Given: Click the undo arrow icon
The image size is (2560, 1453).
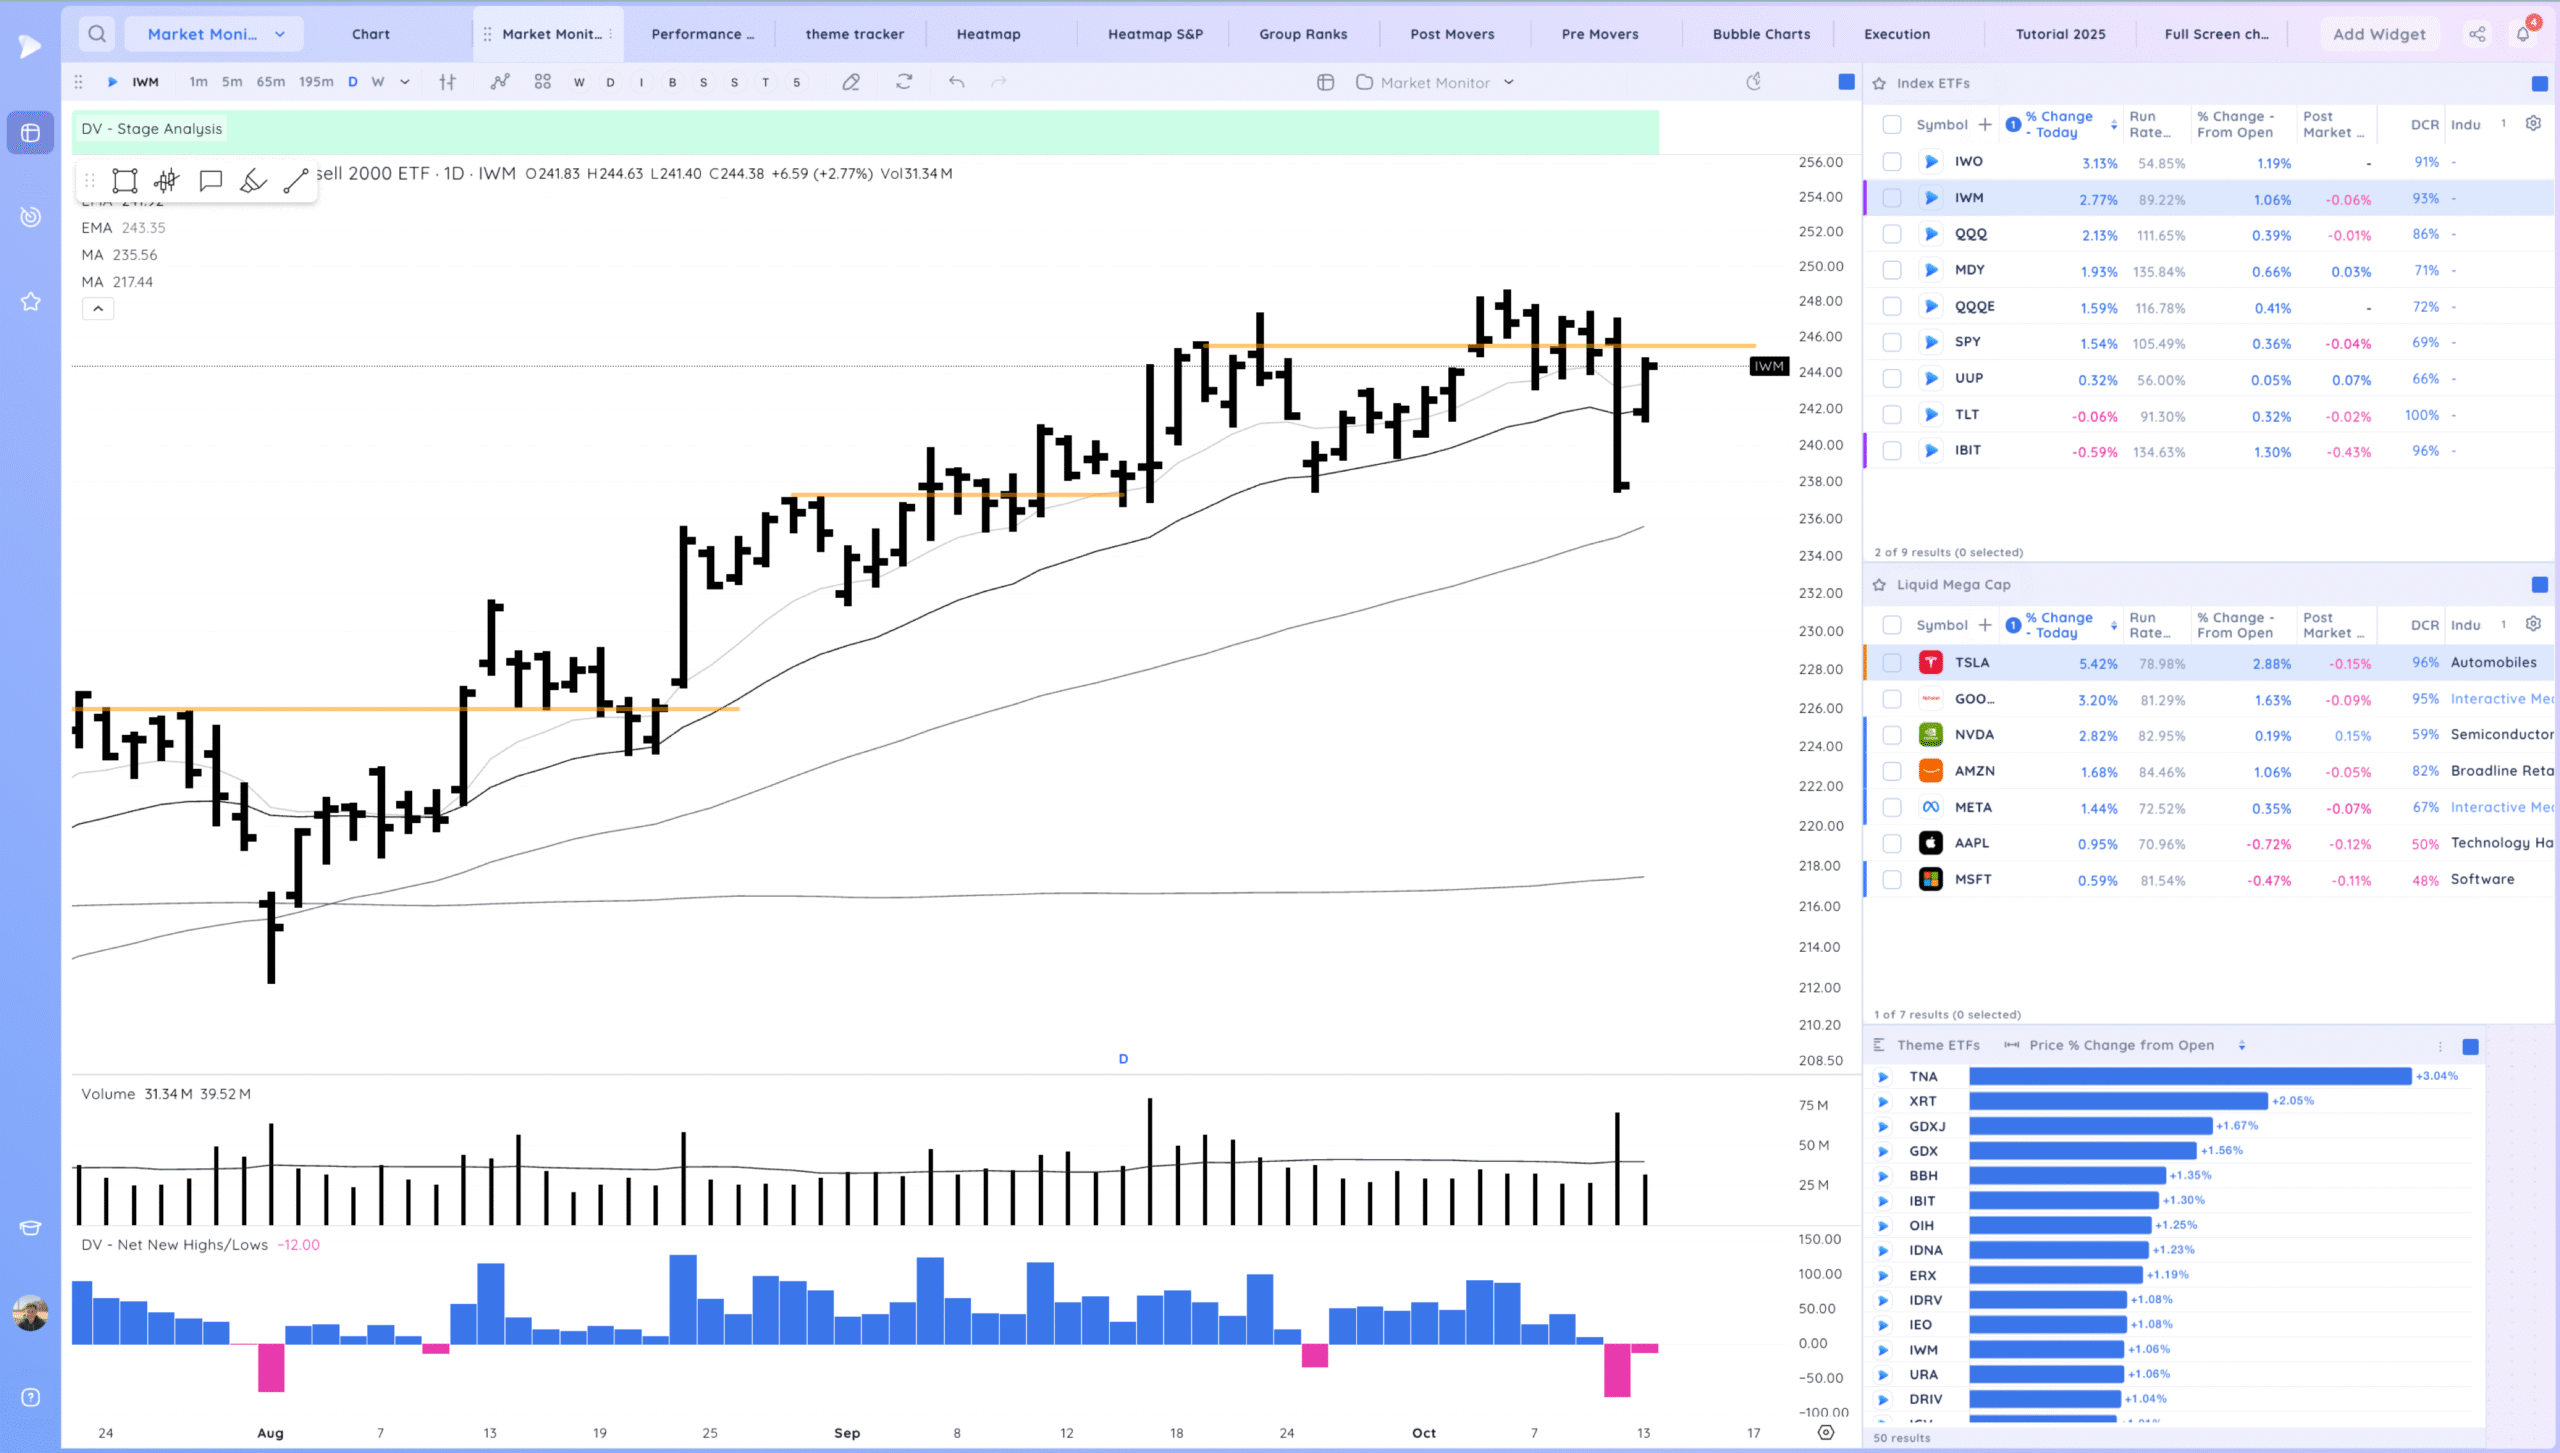Looking at the screenshot, I should pos(956,83).
